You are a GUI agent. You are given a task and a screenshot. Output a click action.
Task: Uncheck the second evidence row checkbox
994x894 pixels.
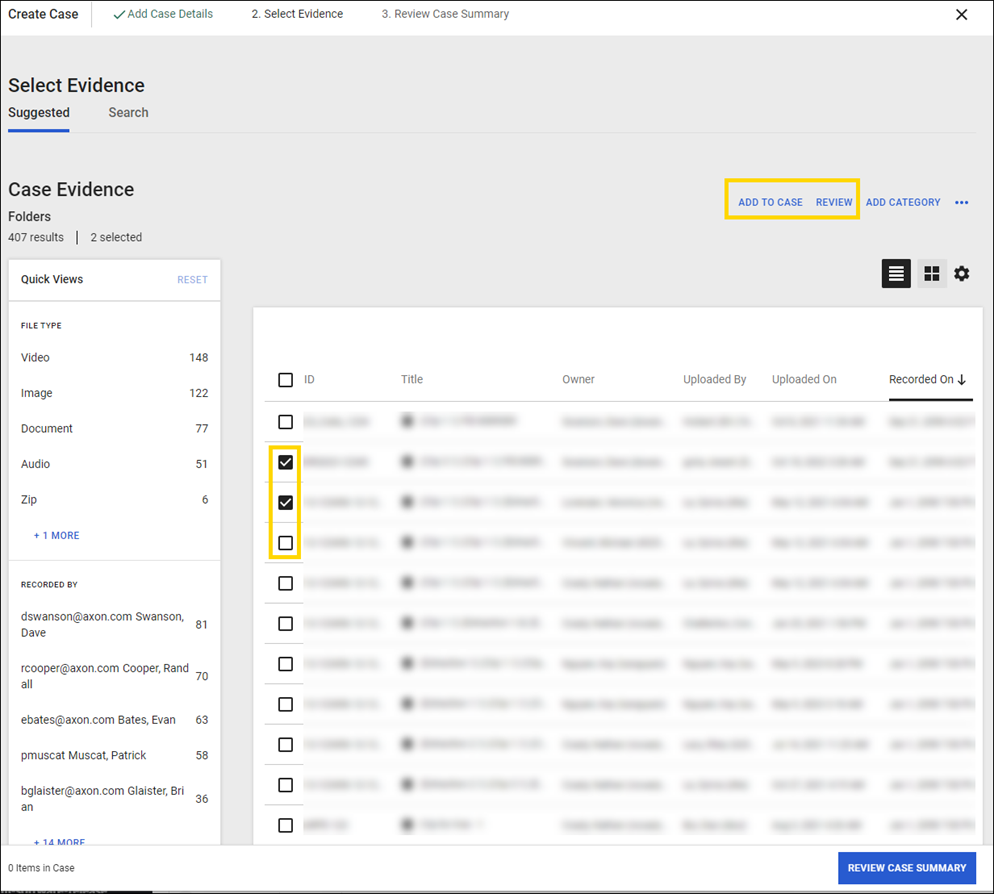(286, 462)
